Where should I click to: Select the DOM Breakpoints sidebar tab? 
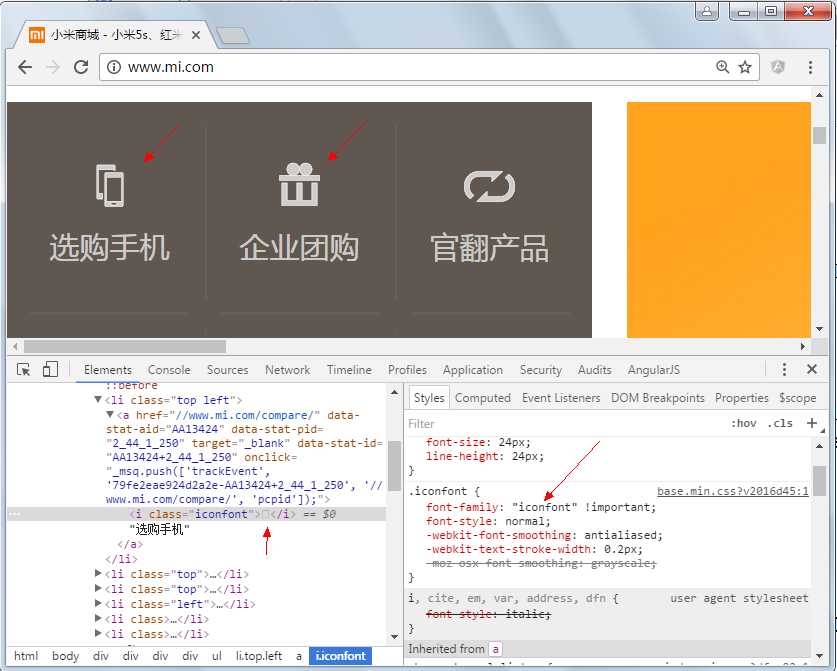pos(658,398)
